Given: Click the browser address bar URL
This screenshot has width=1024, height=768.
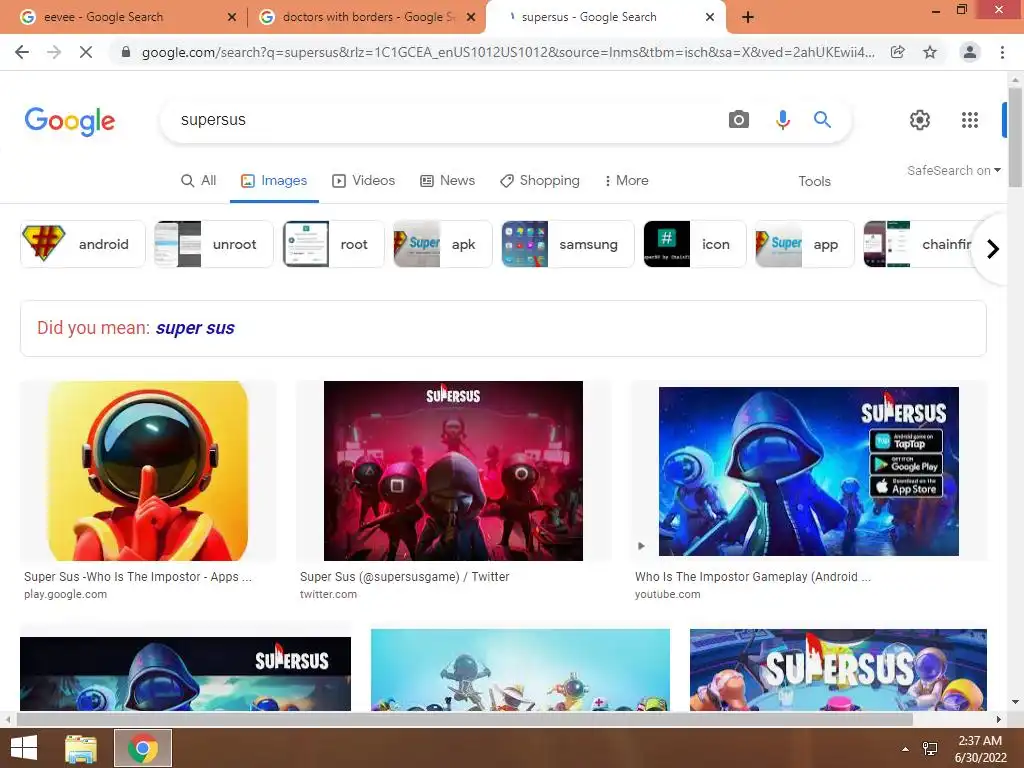Looking at the screenshot, I should 507,52.
